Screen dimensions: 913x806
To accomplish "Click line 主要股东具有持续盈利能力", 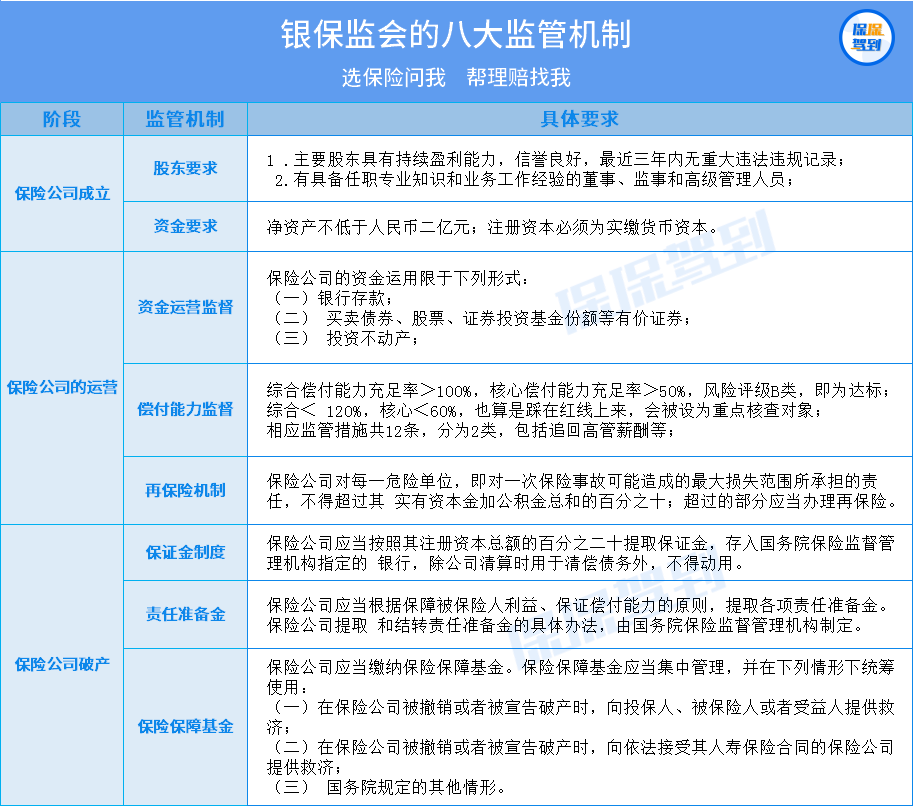I will [555, 160].
